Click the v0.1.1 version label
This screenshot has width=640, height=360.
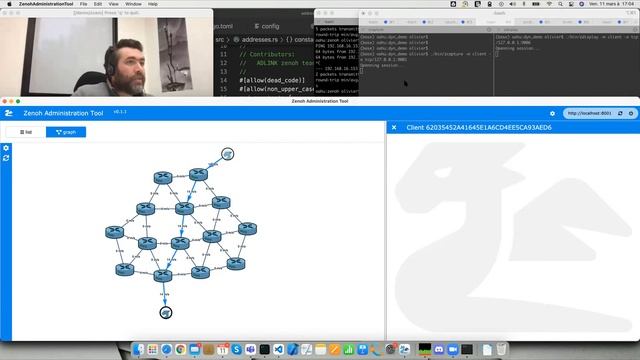120,111
